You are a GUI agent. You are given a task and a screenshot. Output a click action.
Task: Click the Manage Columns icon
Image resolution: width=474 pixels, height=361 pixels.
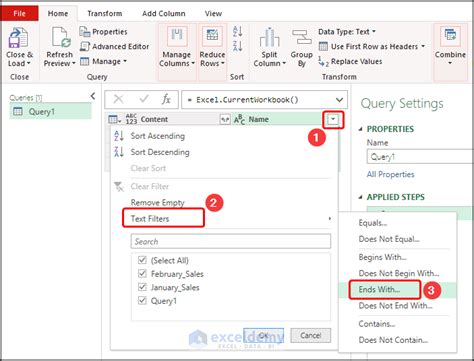click(177, 36)
